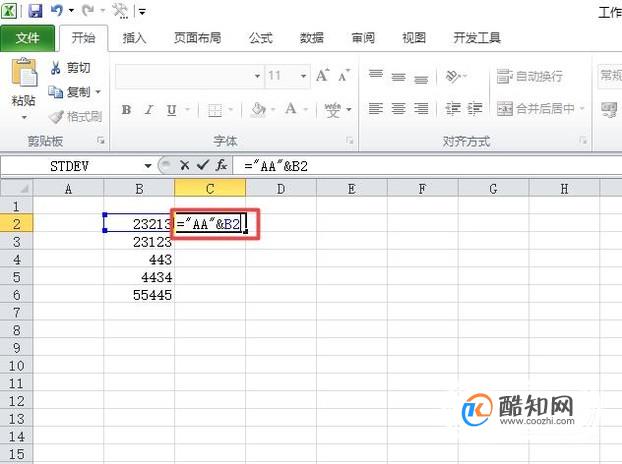Open the 公式 ribbon tab
This screenshot has height=464, width=622.
[x=260, y=38]
